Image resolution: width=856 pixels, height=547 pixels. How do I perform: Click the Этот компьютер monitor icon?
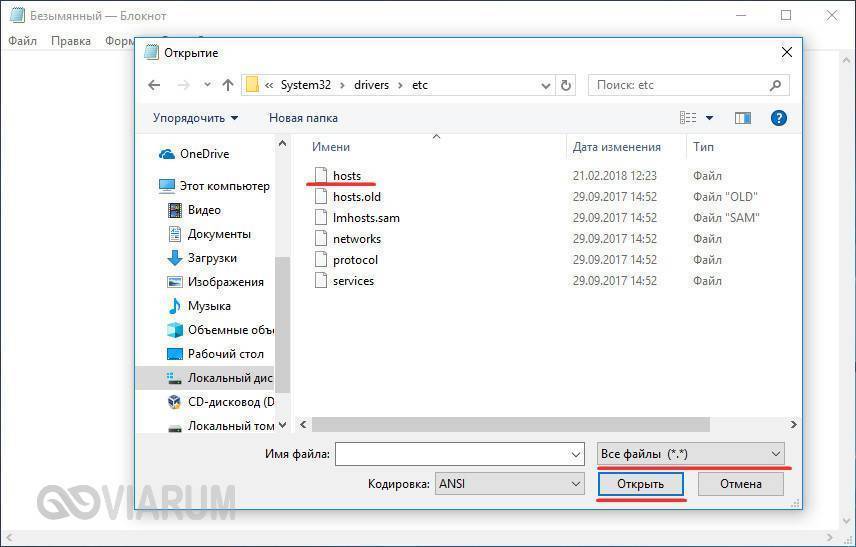pyautogui.click(x=167, y=186)
